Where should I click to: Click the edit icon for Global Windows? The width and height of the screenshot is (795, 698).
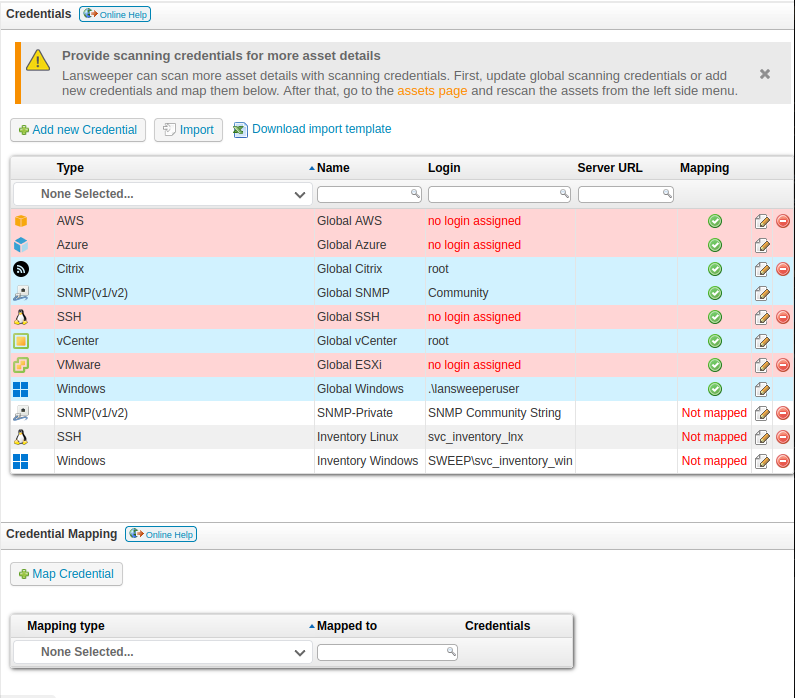tap(762, 389)
